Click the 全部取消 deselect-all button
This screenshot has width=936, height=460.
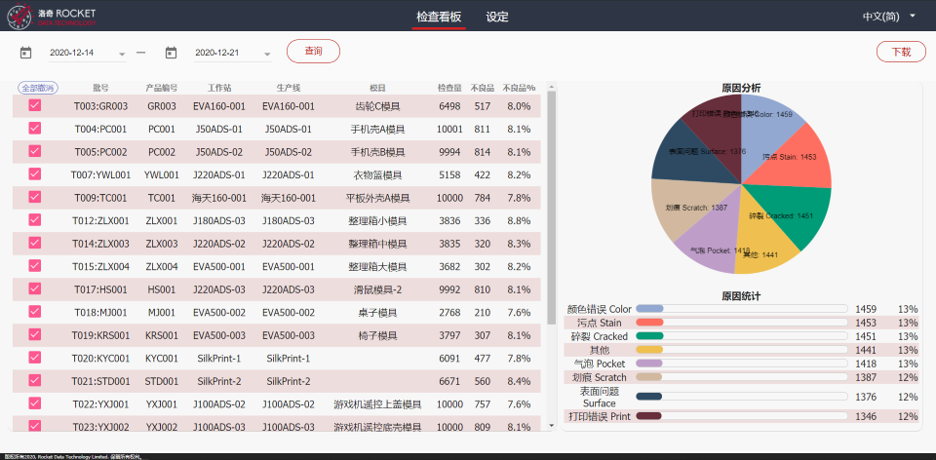tap(38, 88)
